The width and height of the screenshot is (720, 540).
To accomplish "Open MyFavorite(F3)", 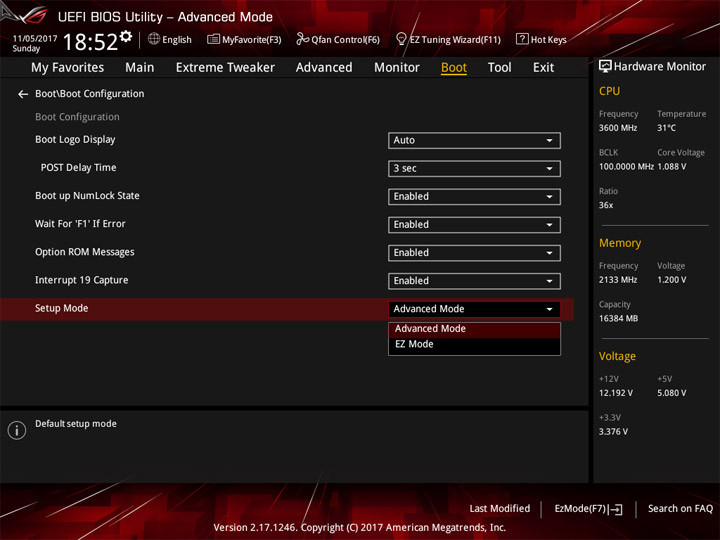I will 244,39.
